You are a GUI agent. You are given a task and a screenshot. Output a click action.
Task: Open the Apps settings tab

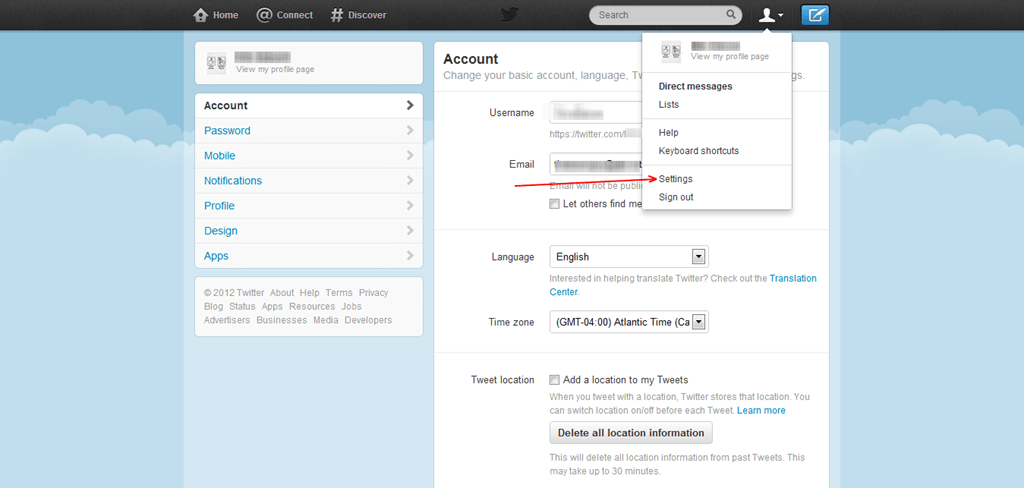tap(309, 255)
